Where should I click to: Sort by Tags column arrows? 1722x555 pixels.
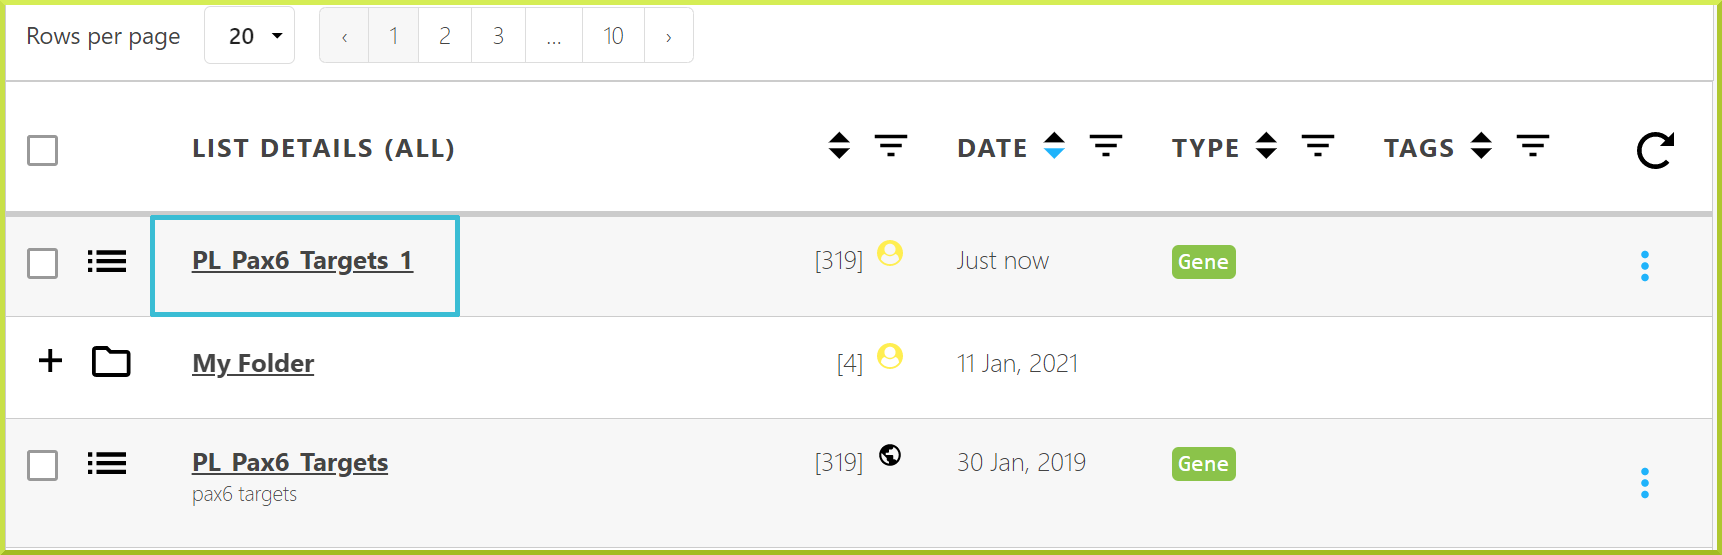[x=1481, y=146]
